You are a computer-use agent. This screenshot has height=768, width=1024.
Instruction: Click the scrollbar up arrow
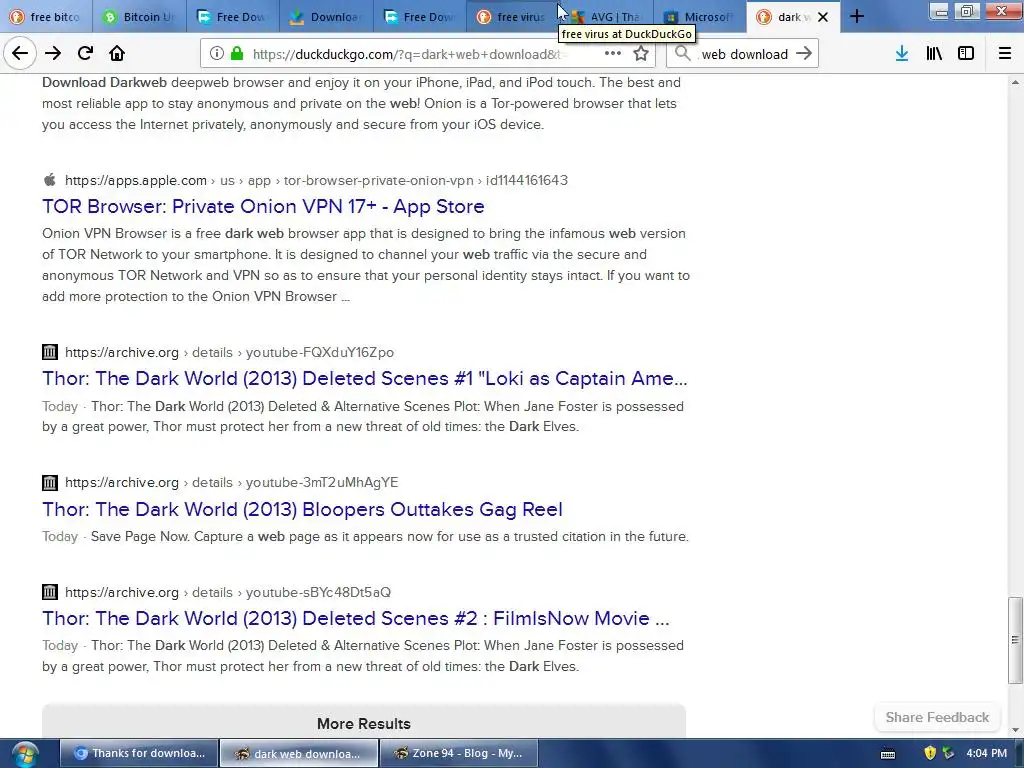pos(1015,82)
